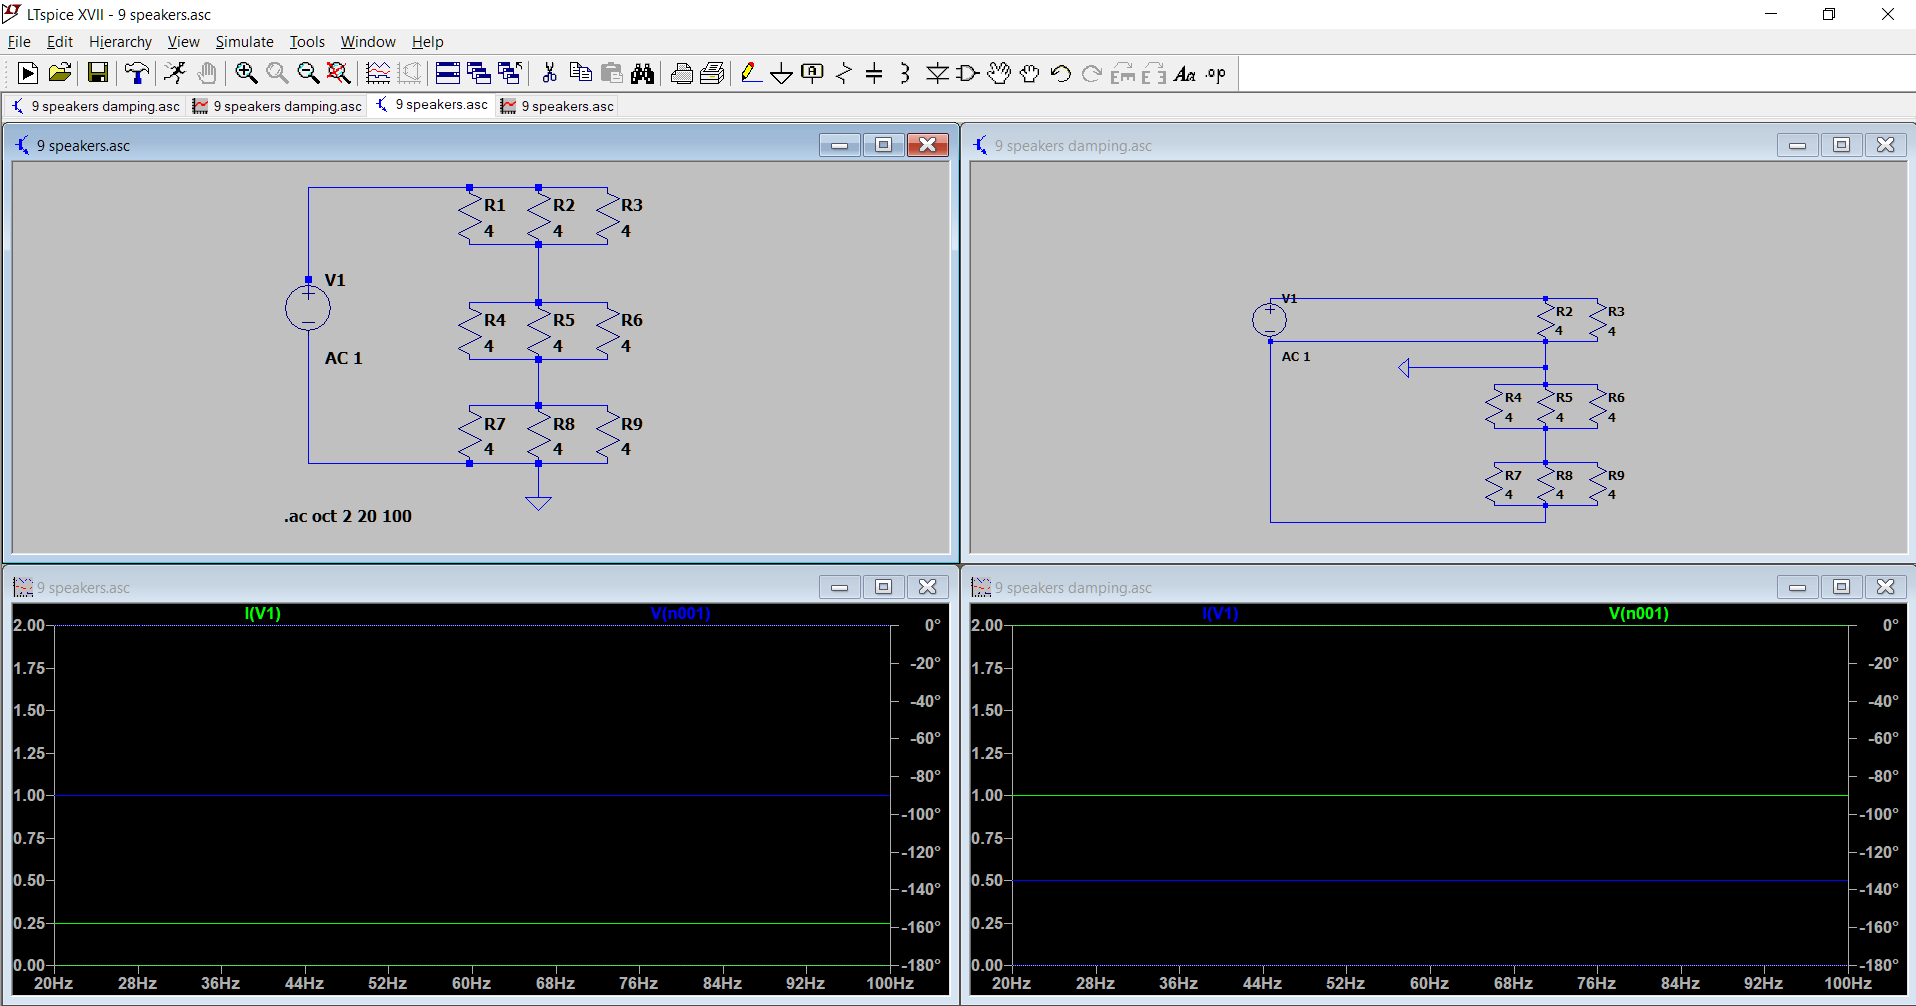Open the Hierarchy menu
This screenshot has width=1916, height=1006.
pos(120,42)
